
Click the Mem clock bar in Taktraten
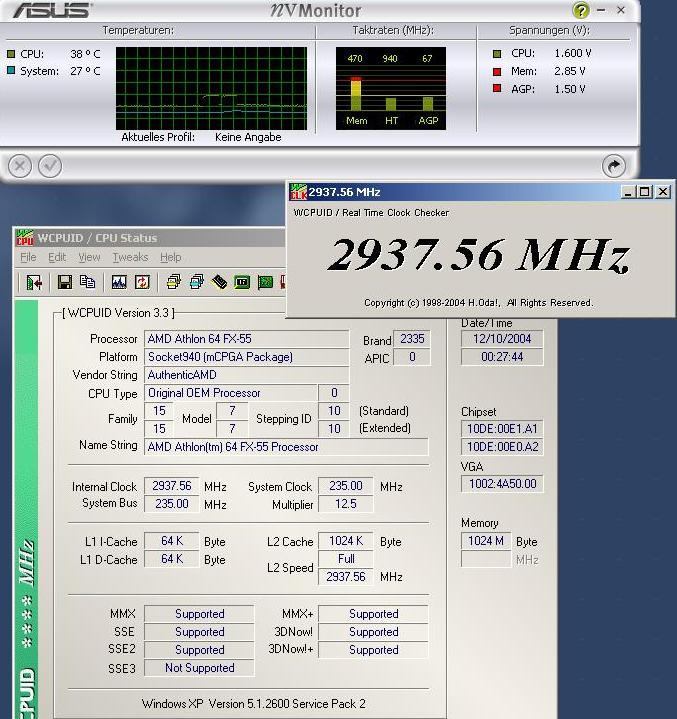tap(356, 94)
